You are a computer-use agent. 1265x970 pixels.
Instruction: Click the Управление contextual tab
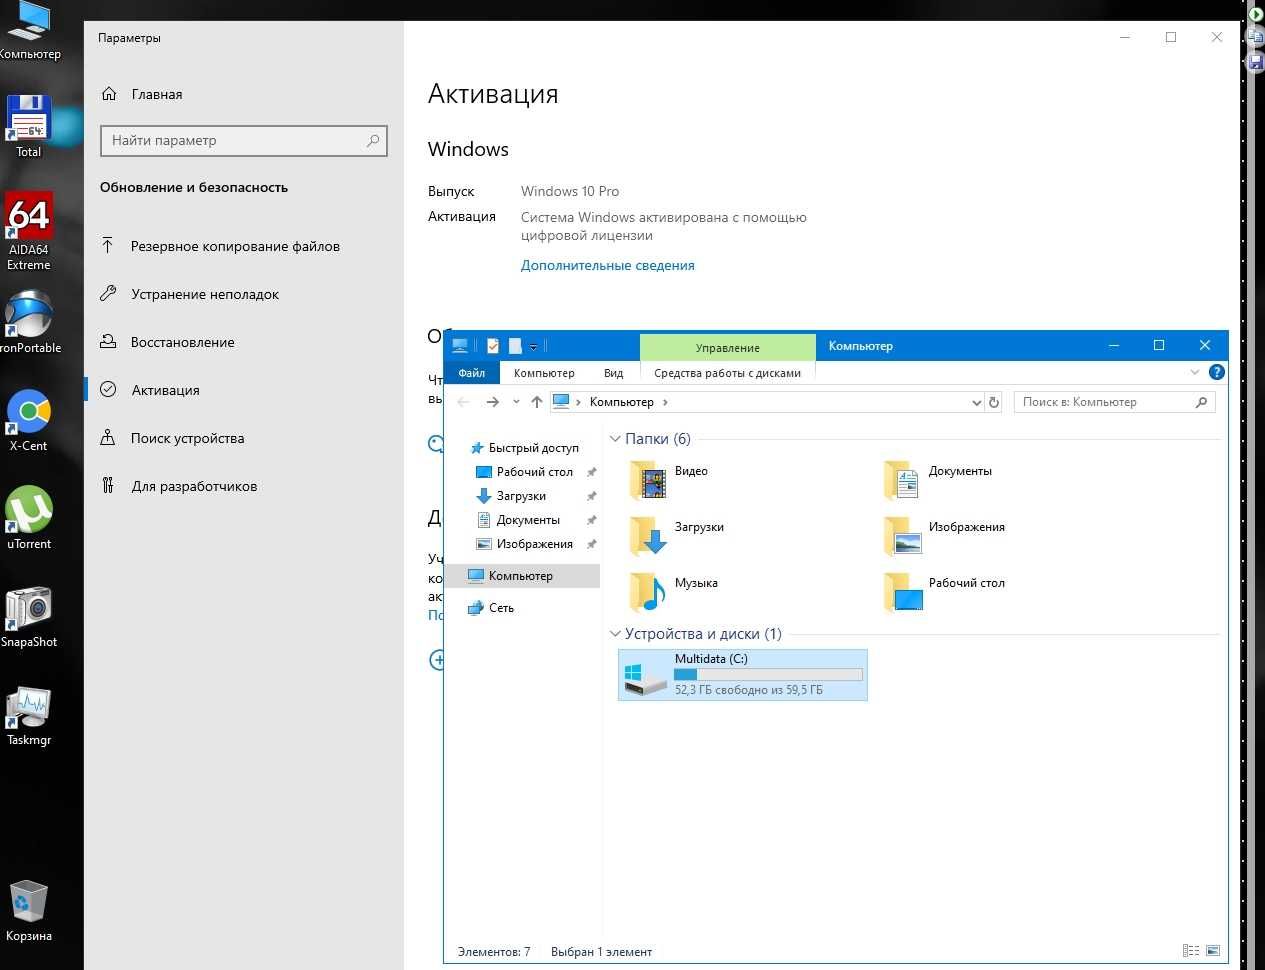click(727, 347)
